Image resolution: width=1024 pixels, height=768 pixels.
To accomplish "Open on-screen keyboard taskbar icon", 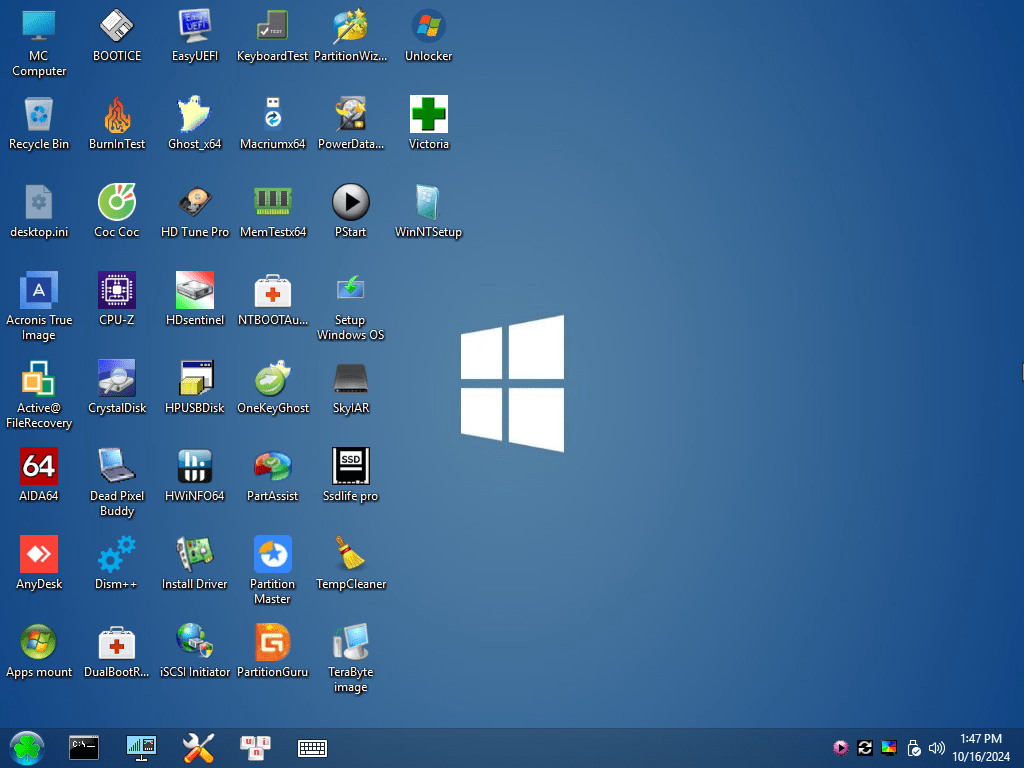I will pos(312,748).
